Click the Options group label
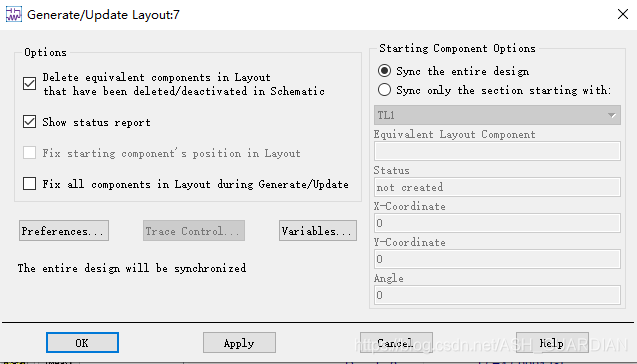 click(45, 52)
